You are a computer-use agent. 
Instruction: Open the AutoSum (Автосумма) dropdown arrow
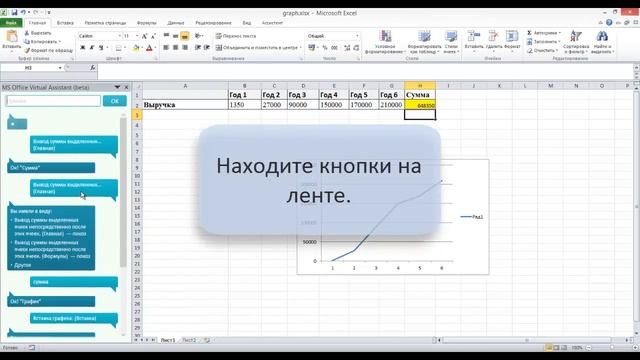(560, 33)
